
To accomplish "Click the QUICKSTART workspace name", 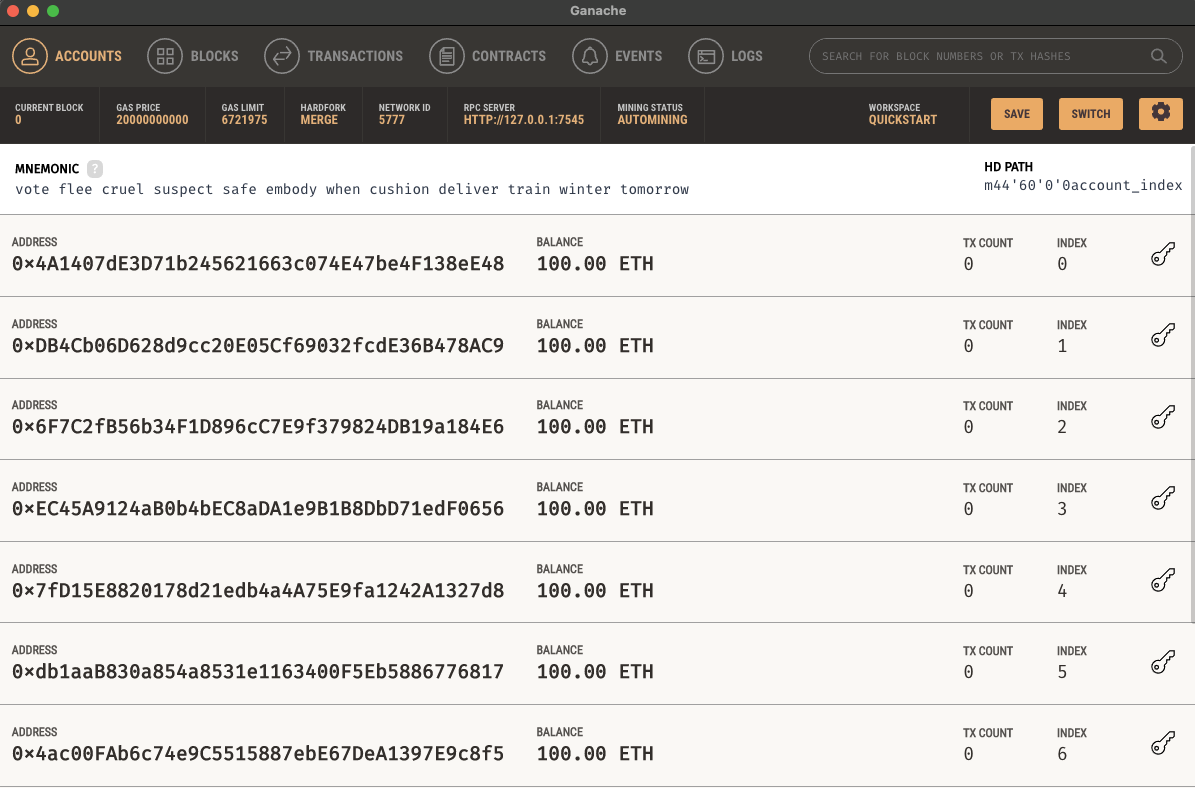I will [902, 120].
